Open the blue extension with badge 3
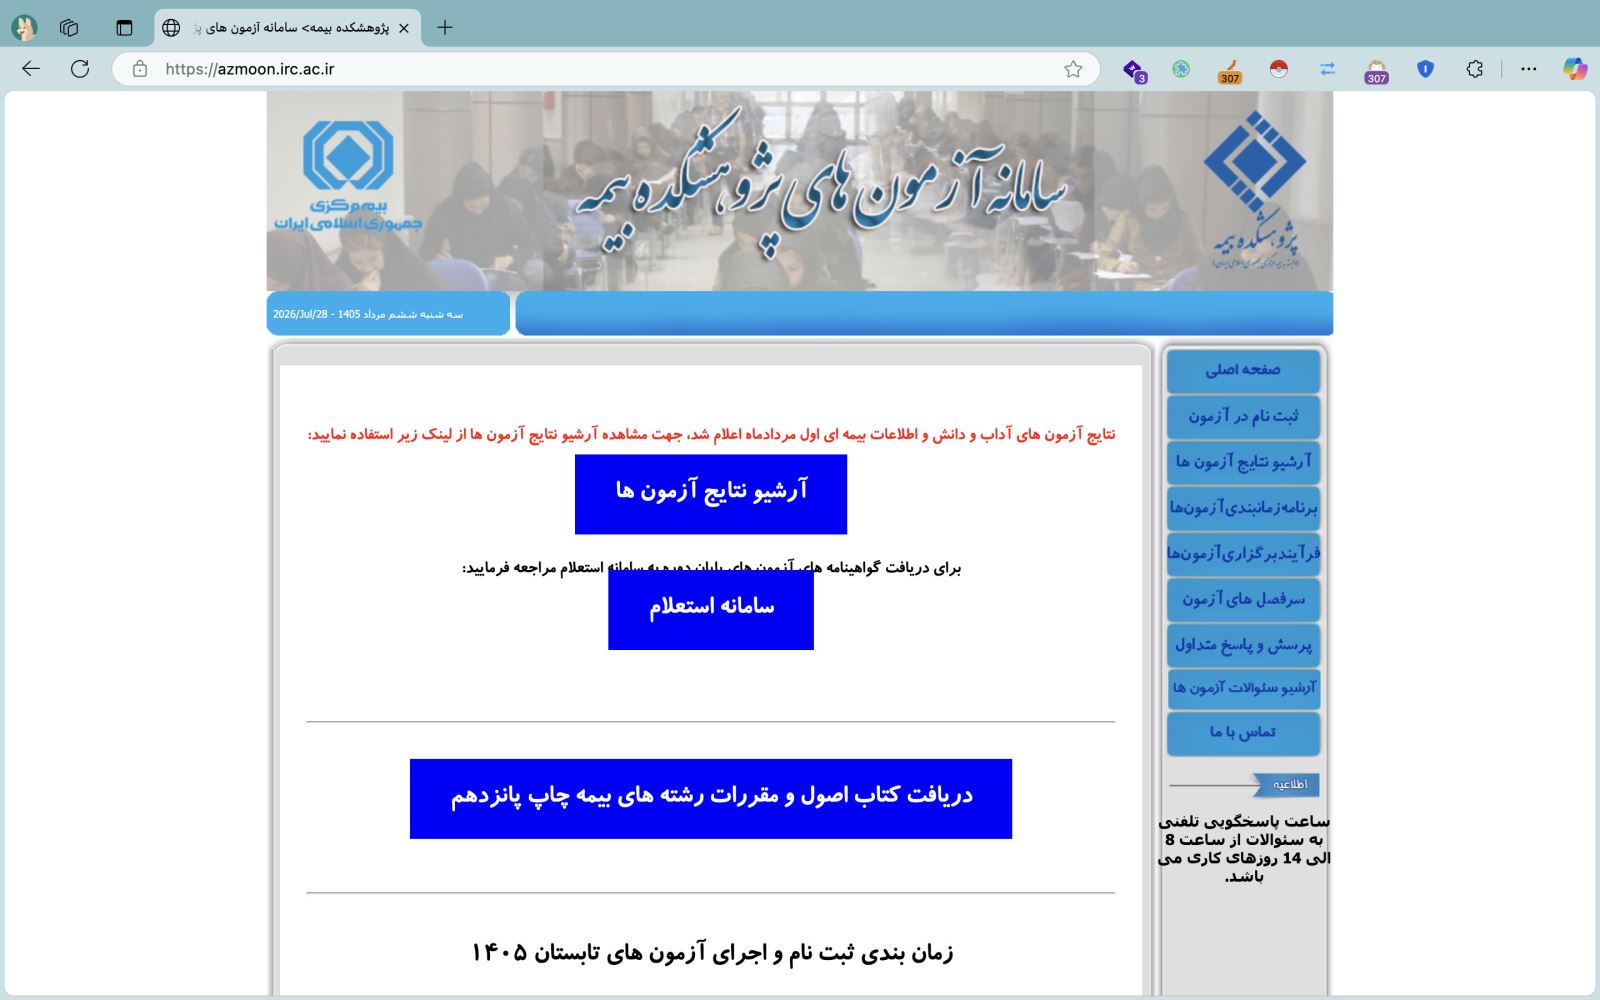The height and width of the screenshot is (1000, 1600). click(x=1133, y=70)
